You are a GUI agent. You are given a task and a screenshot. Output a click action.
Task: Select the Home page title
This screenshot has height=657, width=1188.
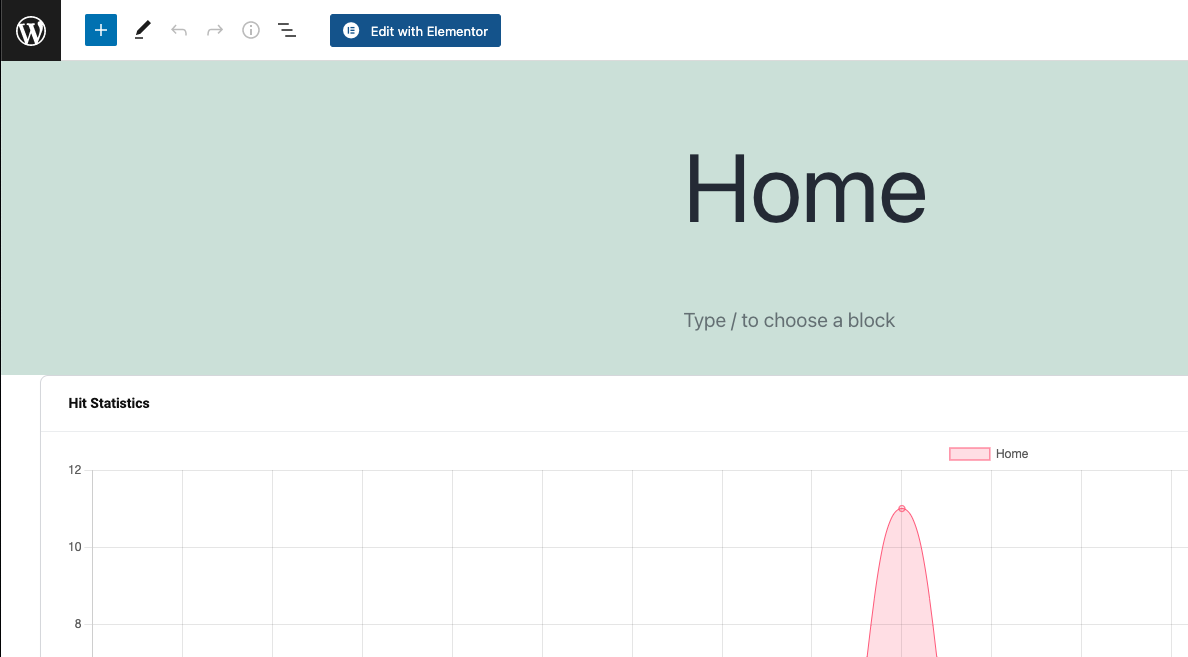coord(805,189)
